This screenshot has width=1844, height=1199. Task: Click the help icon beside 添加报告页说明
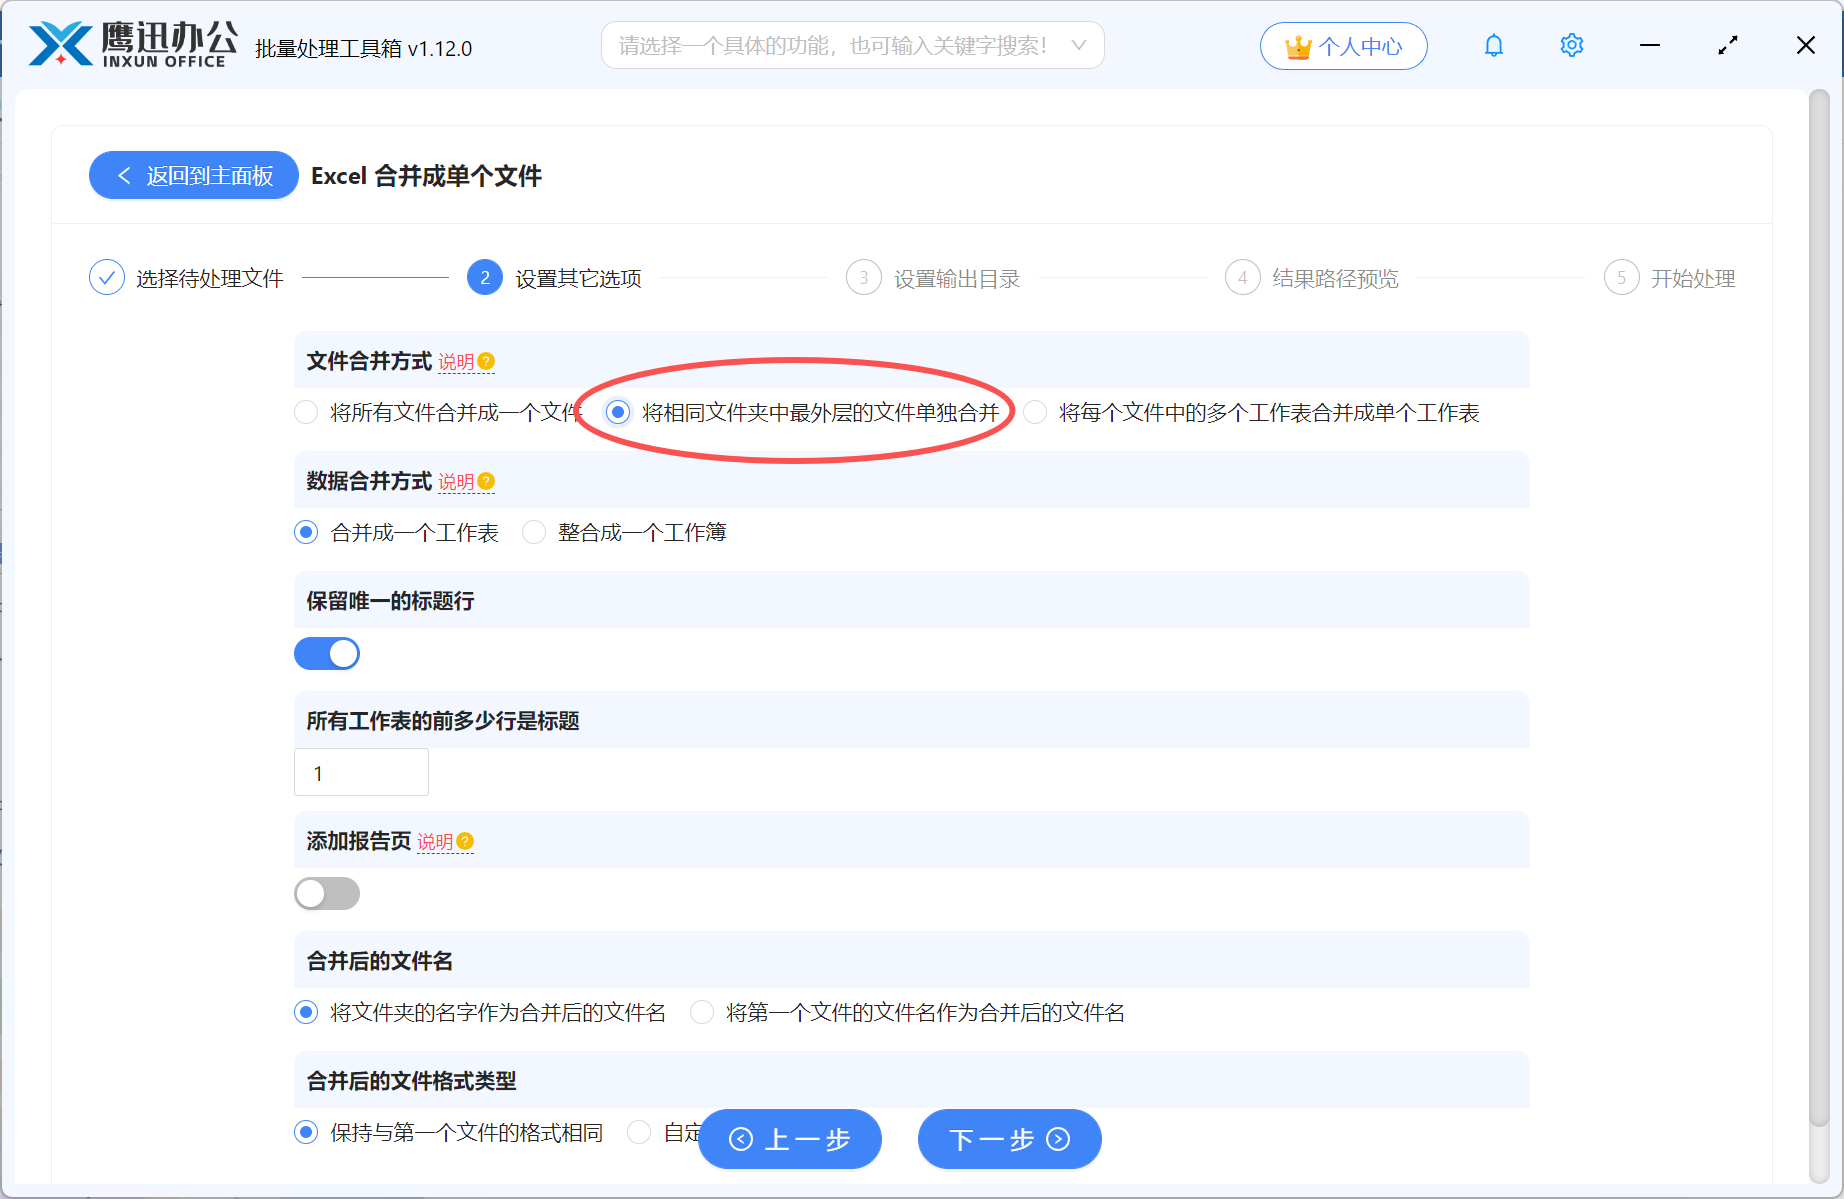465,841
